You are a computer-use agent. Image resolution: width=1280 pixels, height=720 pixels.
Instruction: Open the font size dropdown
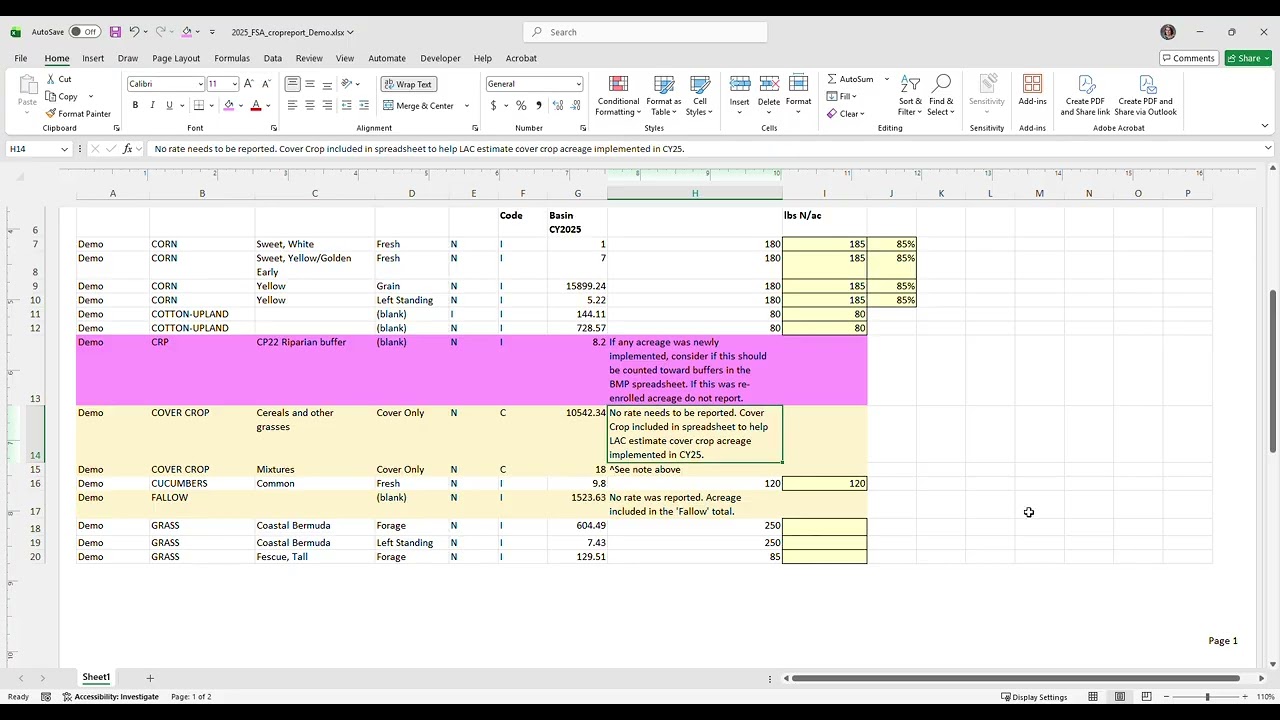[x=234, y=84]
